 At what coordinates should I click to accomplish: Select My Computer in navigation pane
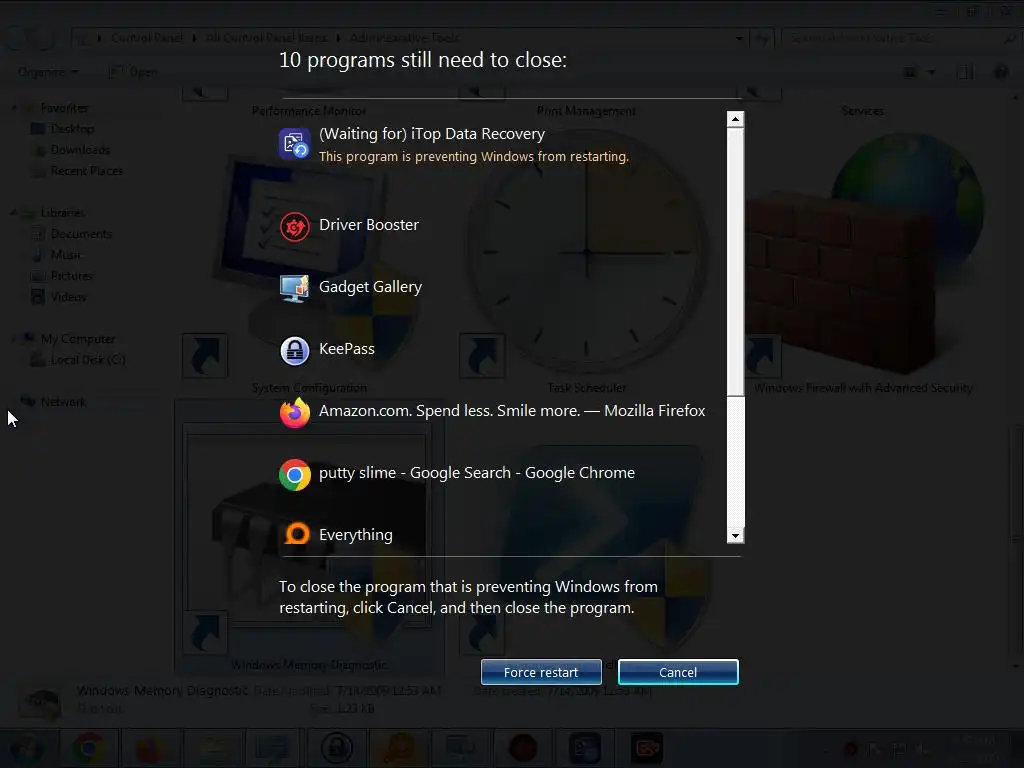[78, 338]
